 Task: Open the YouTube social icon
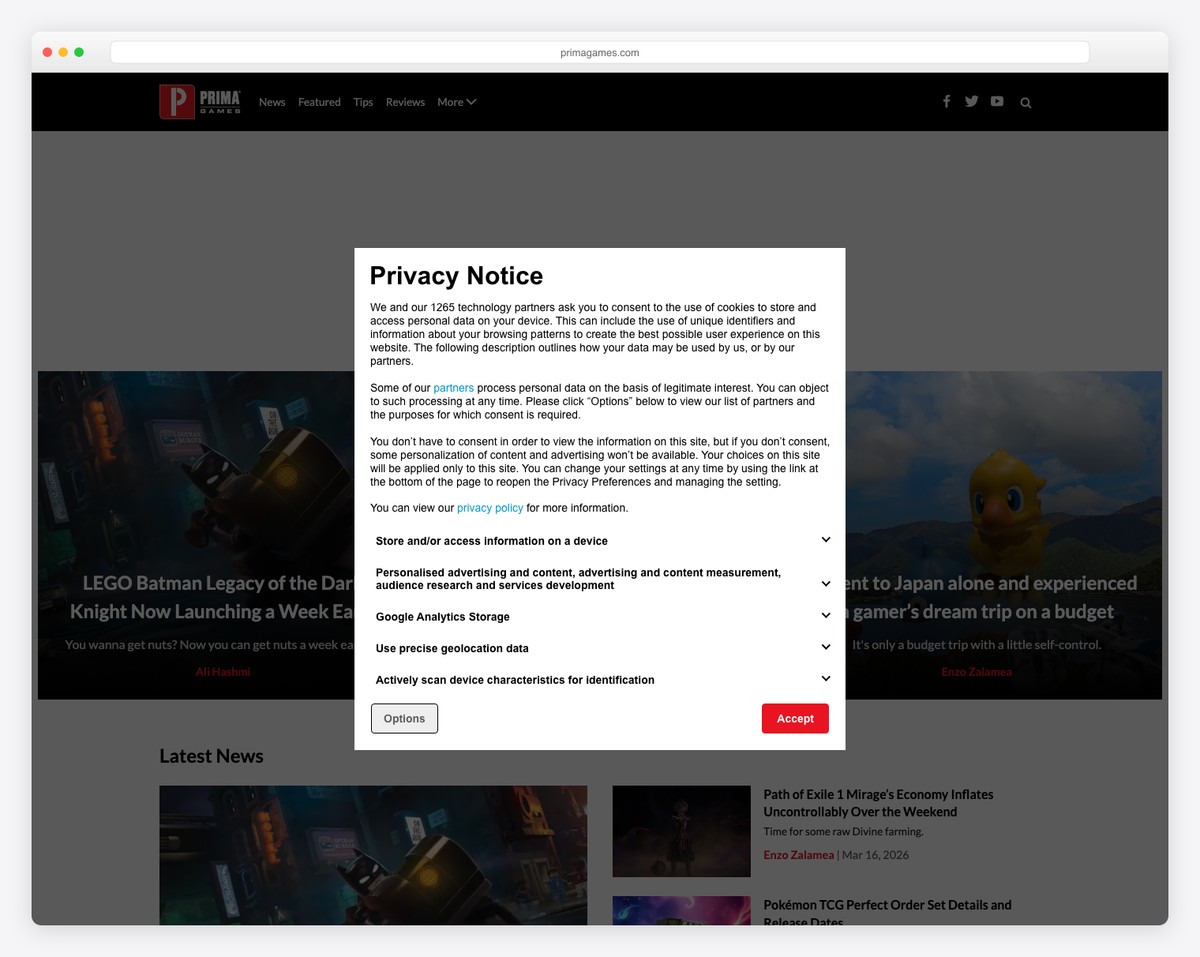[x=997, y=102]
